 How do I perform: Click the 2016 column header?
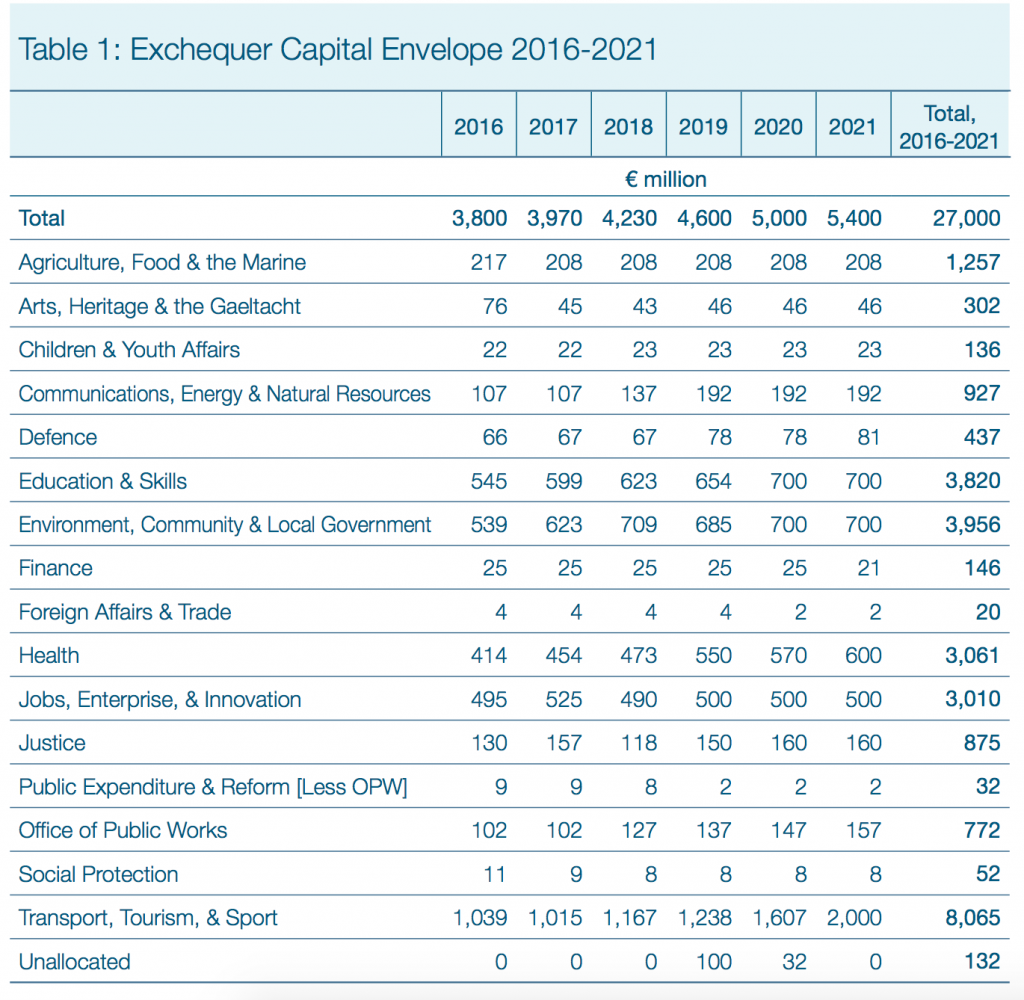pyautogui.click(x=479, y=127)
